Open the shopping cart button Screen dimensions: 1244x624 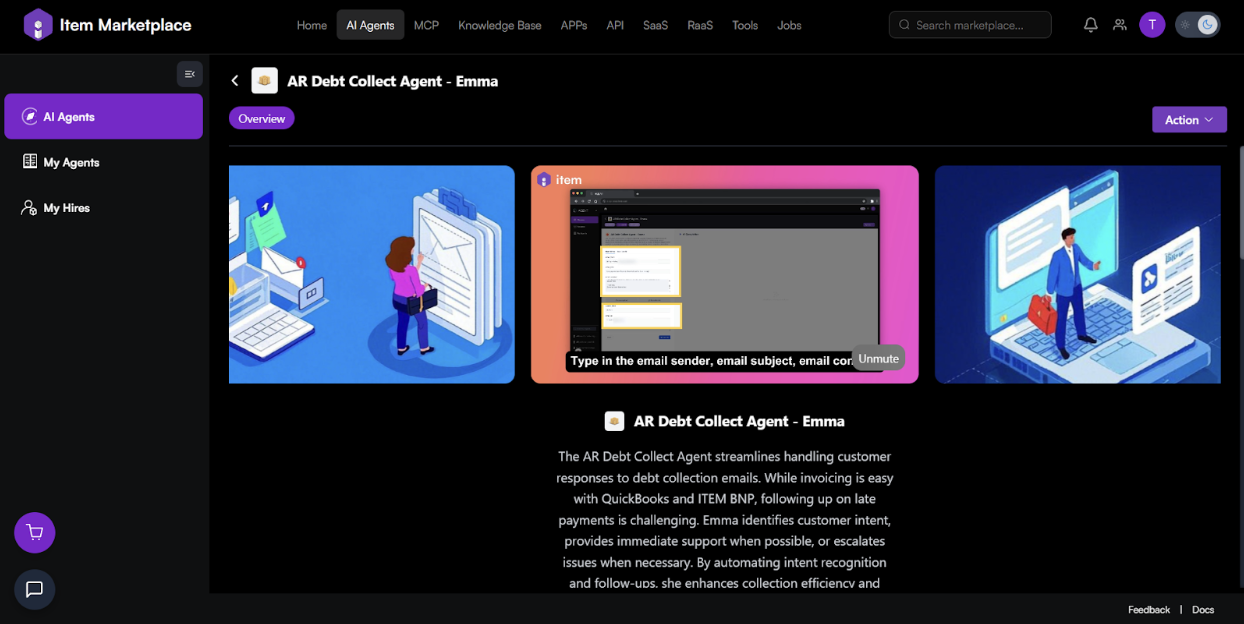tap(35, 533)
